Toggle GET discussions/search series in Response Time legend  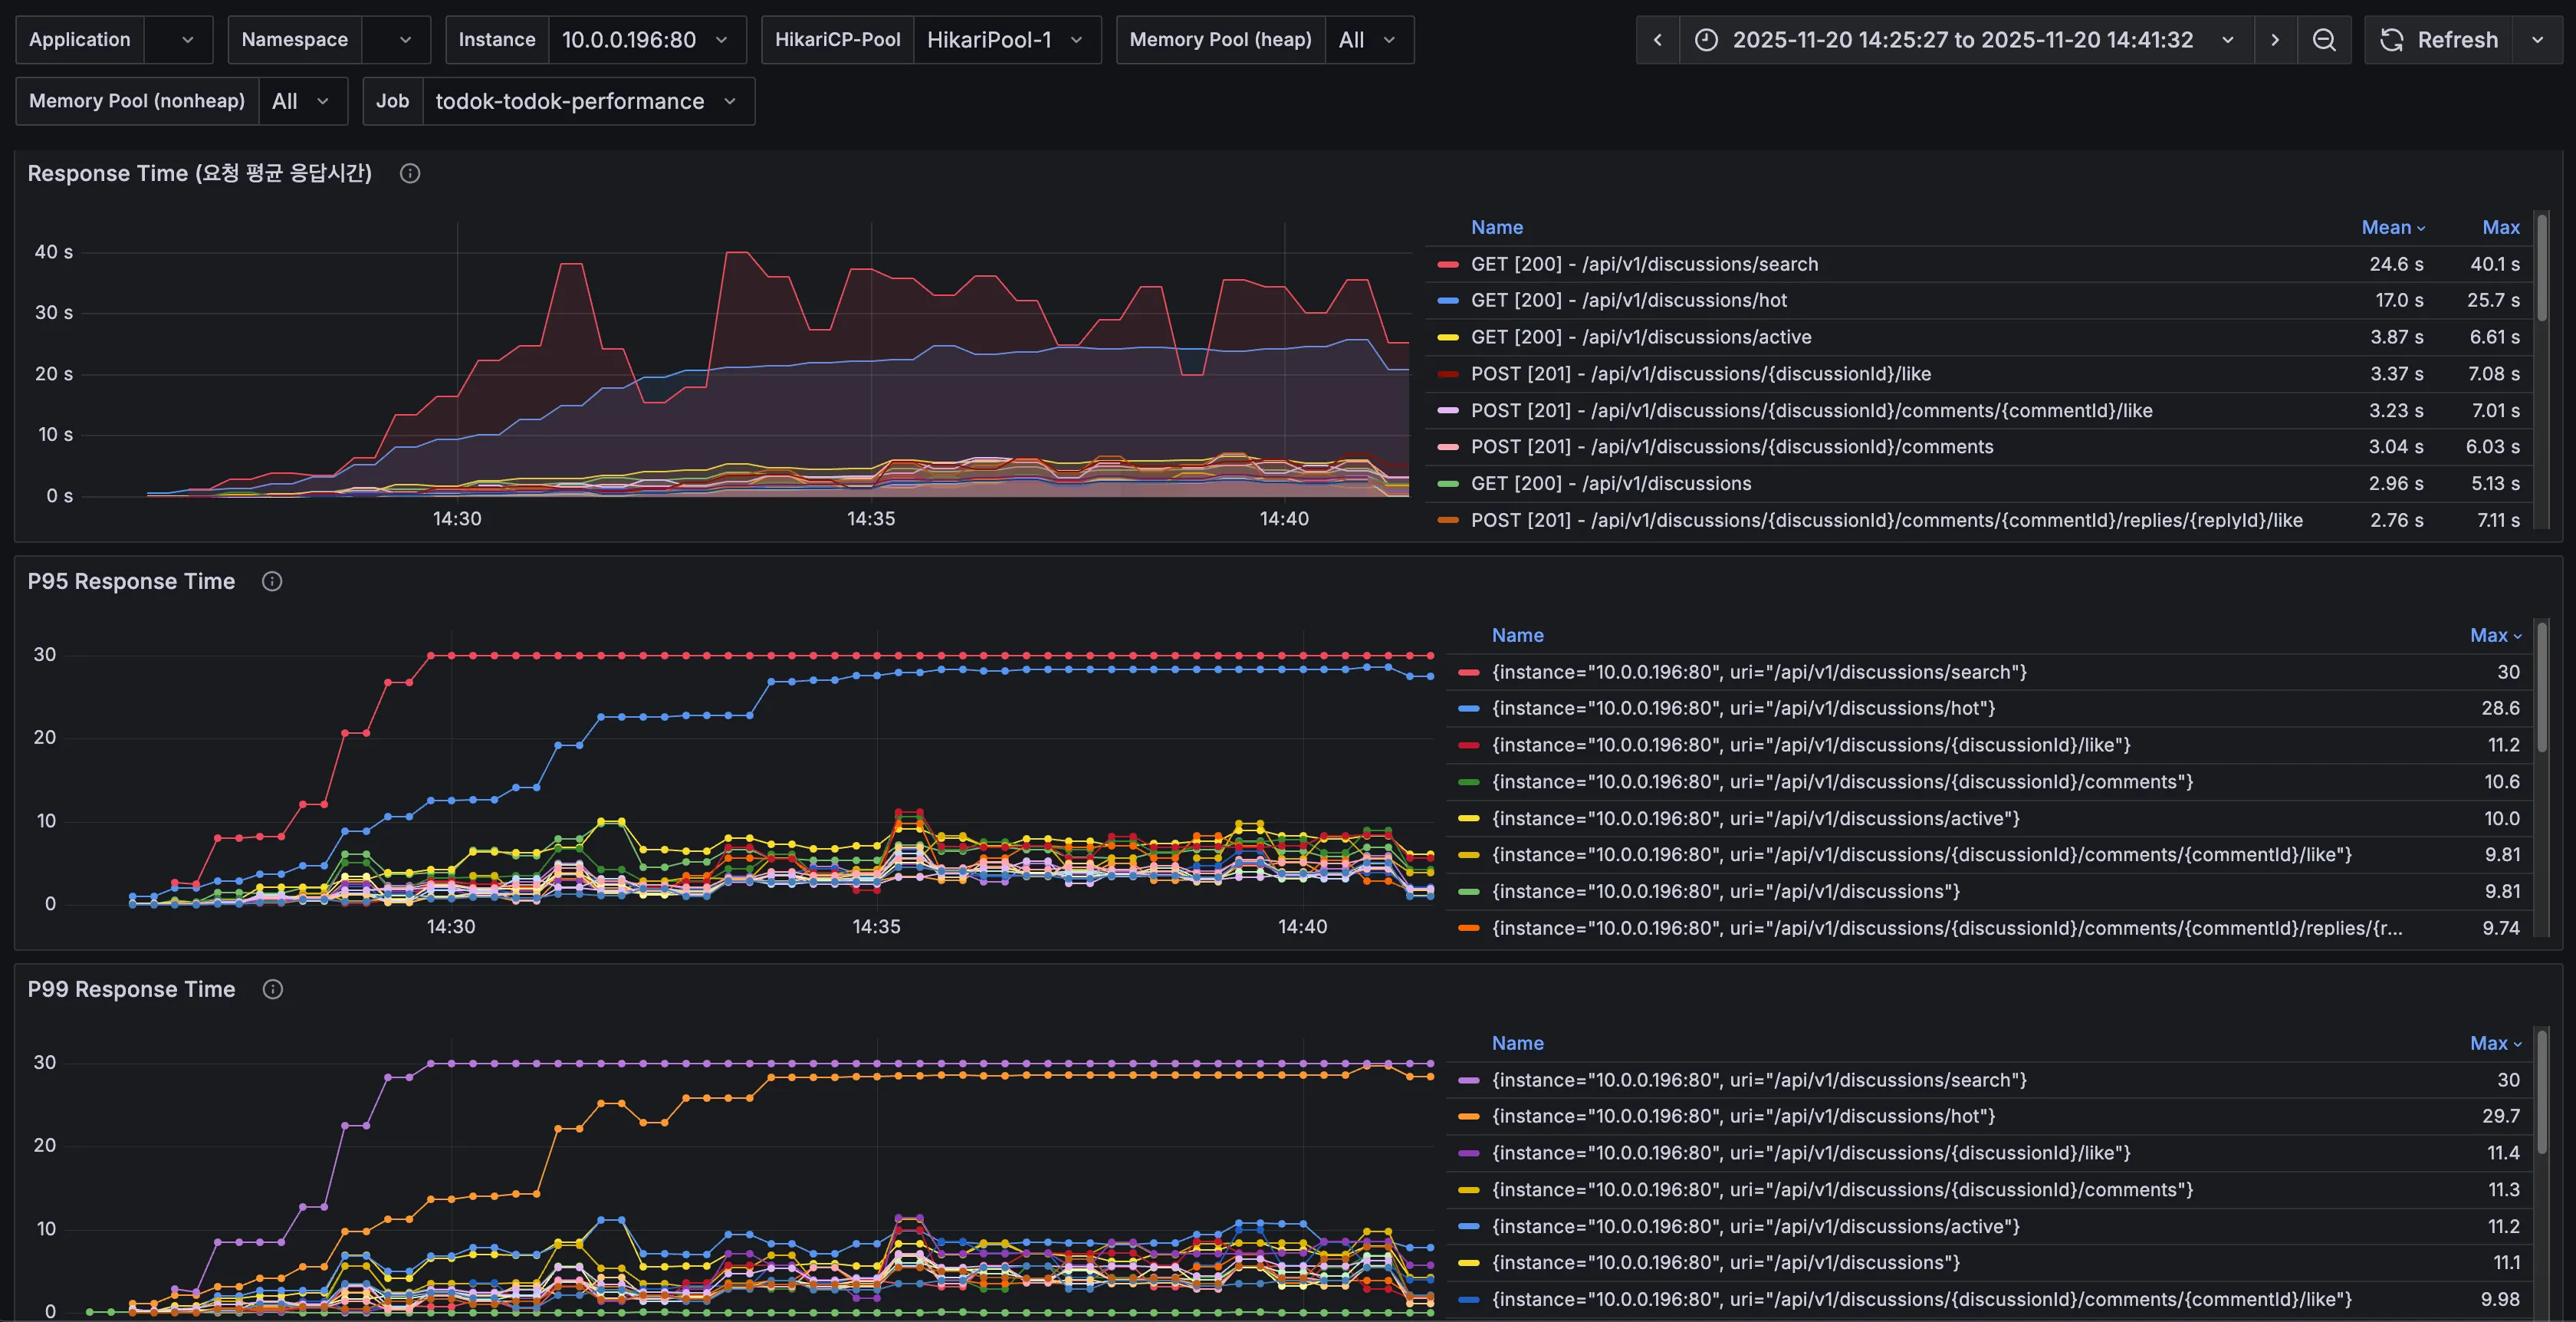click(x=1644, y=264)
